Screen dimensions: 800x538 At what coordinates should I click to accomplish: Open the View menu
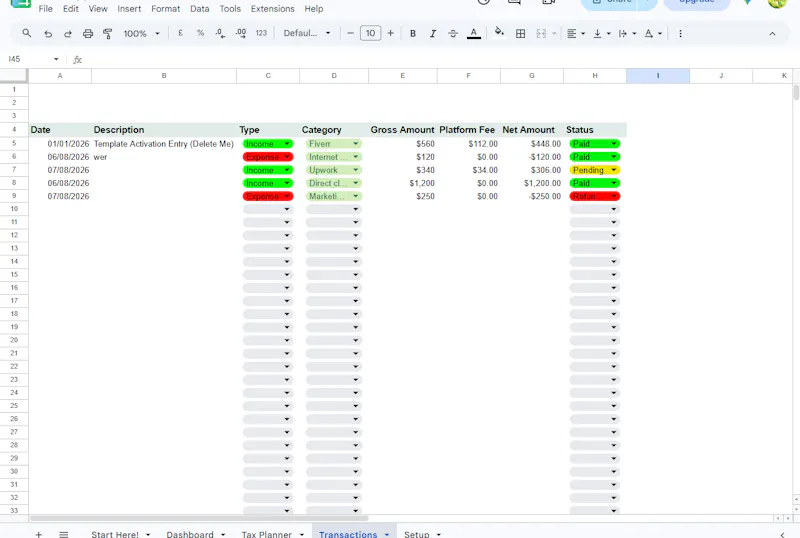(x=98, y=9)
